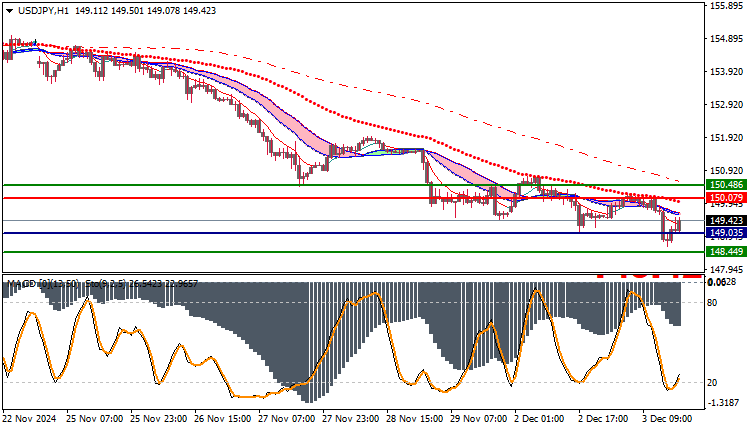Image resolution: width=750 pixels, height=430 pixels.
Task: Open the chart menu triangle beside USDJPY,H1
Action: tap(9, 11)
